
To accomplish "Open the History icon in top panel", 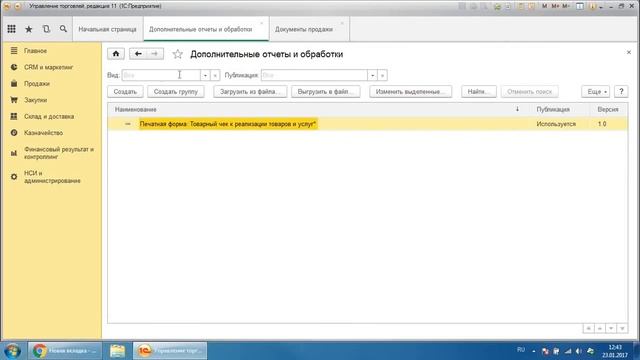I will (46, 29).
